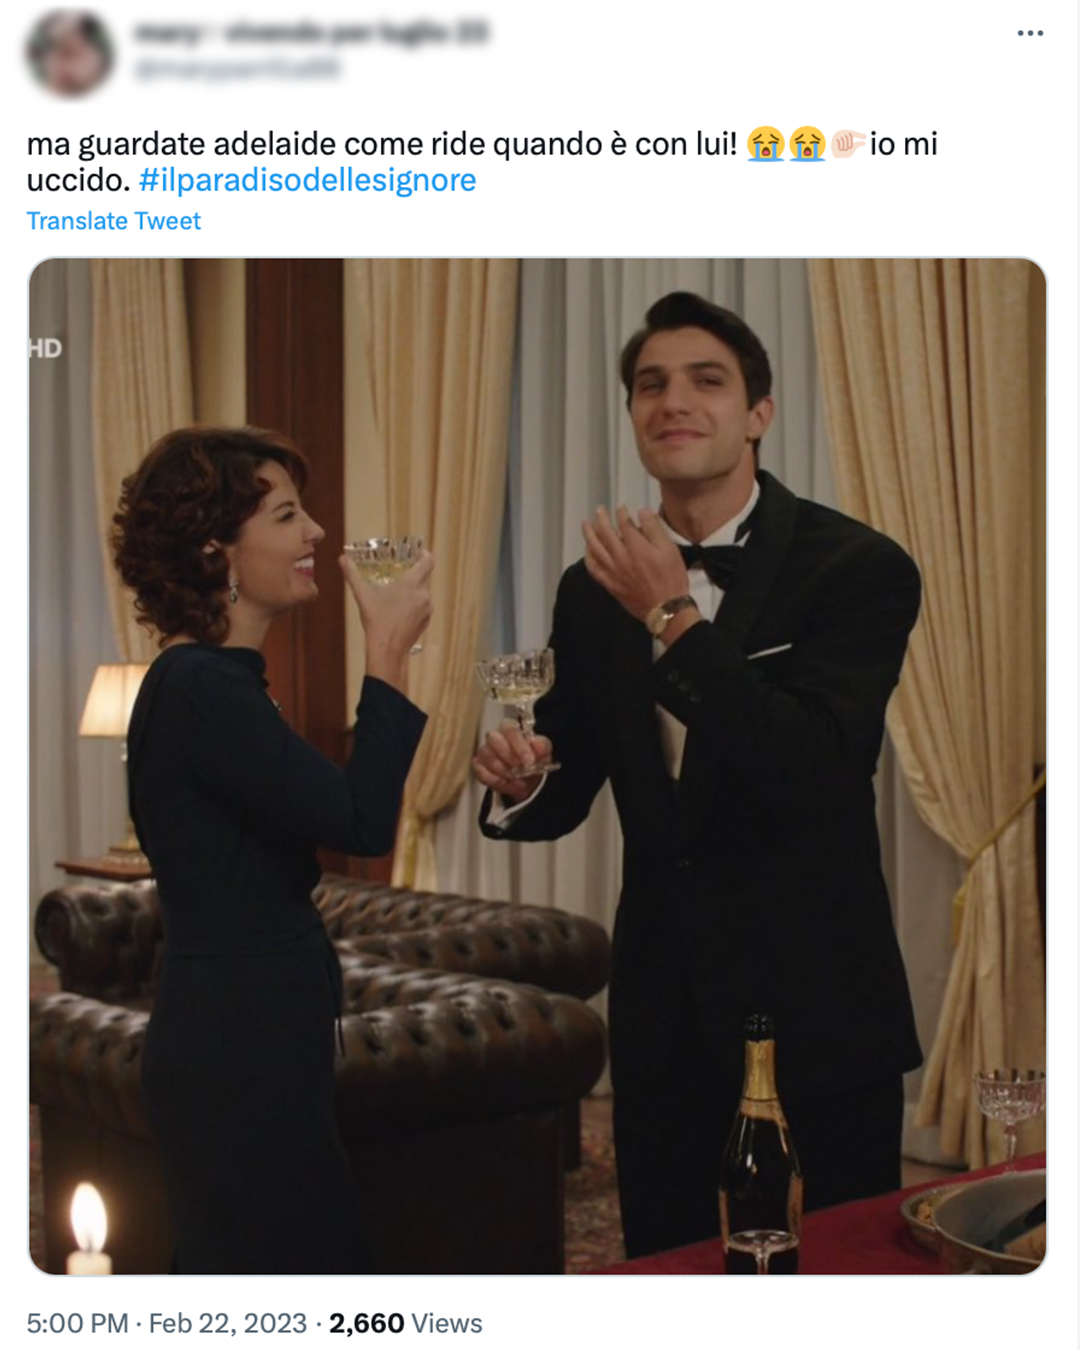Click the Feb 22, 2023 date
The width and height of the screenshot is (1080, 1350).
[228, 1323]
